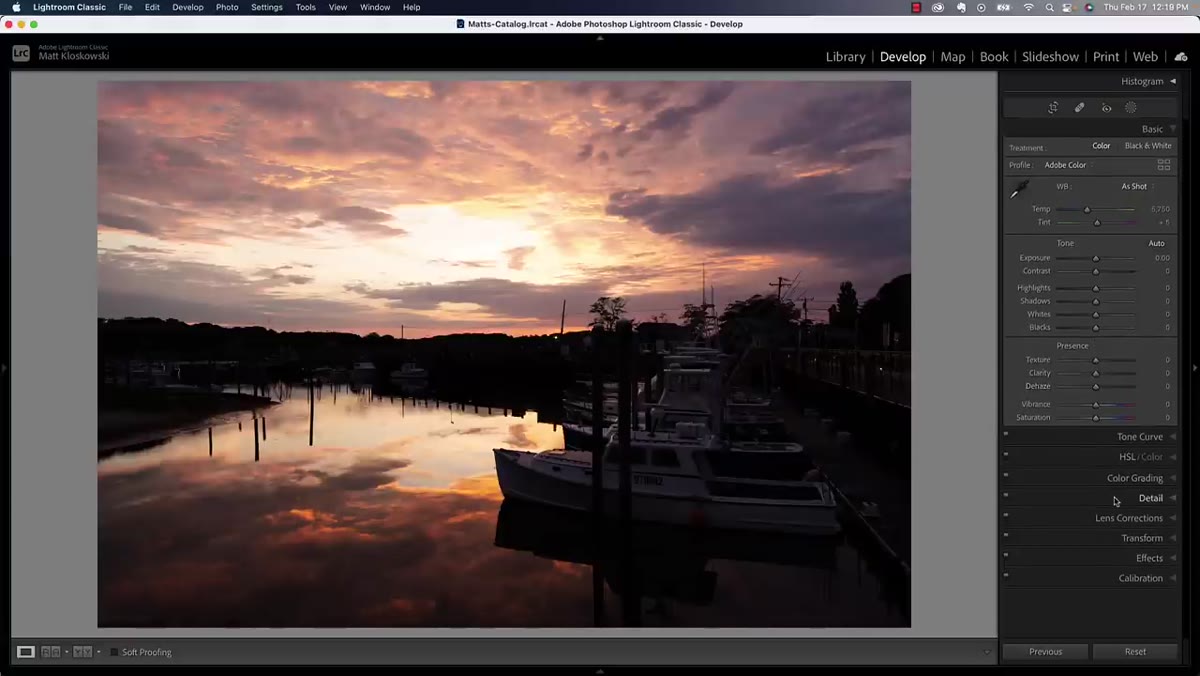Open Reference view options dropdown arrow
Viewport: 1200px width, 676px height.
click(x=66, y=652)
